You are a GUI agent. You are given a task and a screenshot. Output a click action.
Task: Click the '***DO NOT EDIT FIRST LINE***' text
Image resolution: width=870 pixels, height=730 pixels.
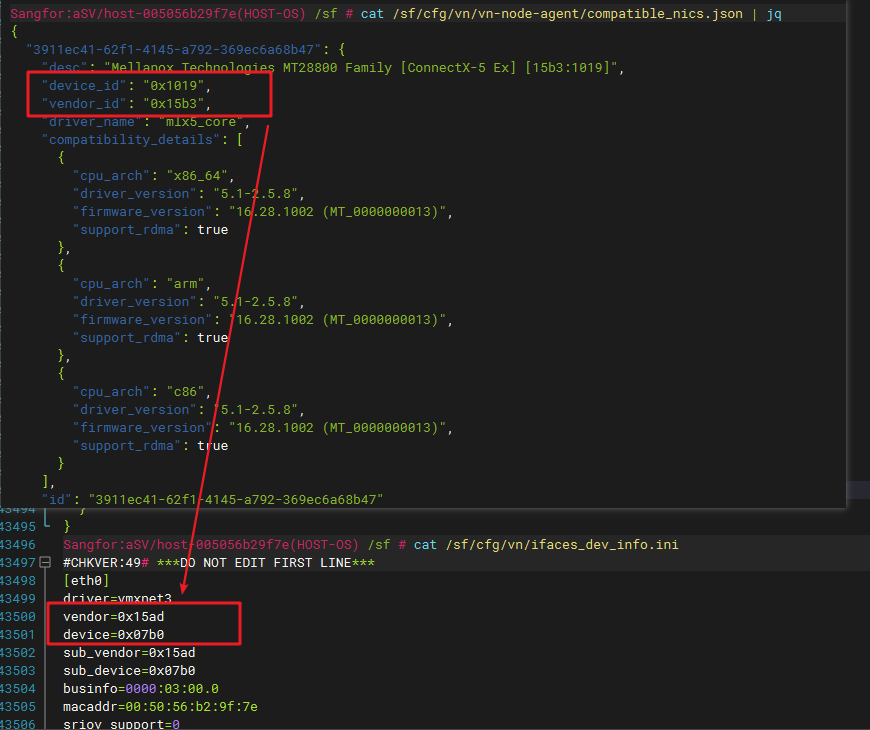point(266,562)
